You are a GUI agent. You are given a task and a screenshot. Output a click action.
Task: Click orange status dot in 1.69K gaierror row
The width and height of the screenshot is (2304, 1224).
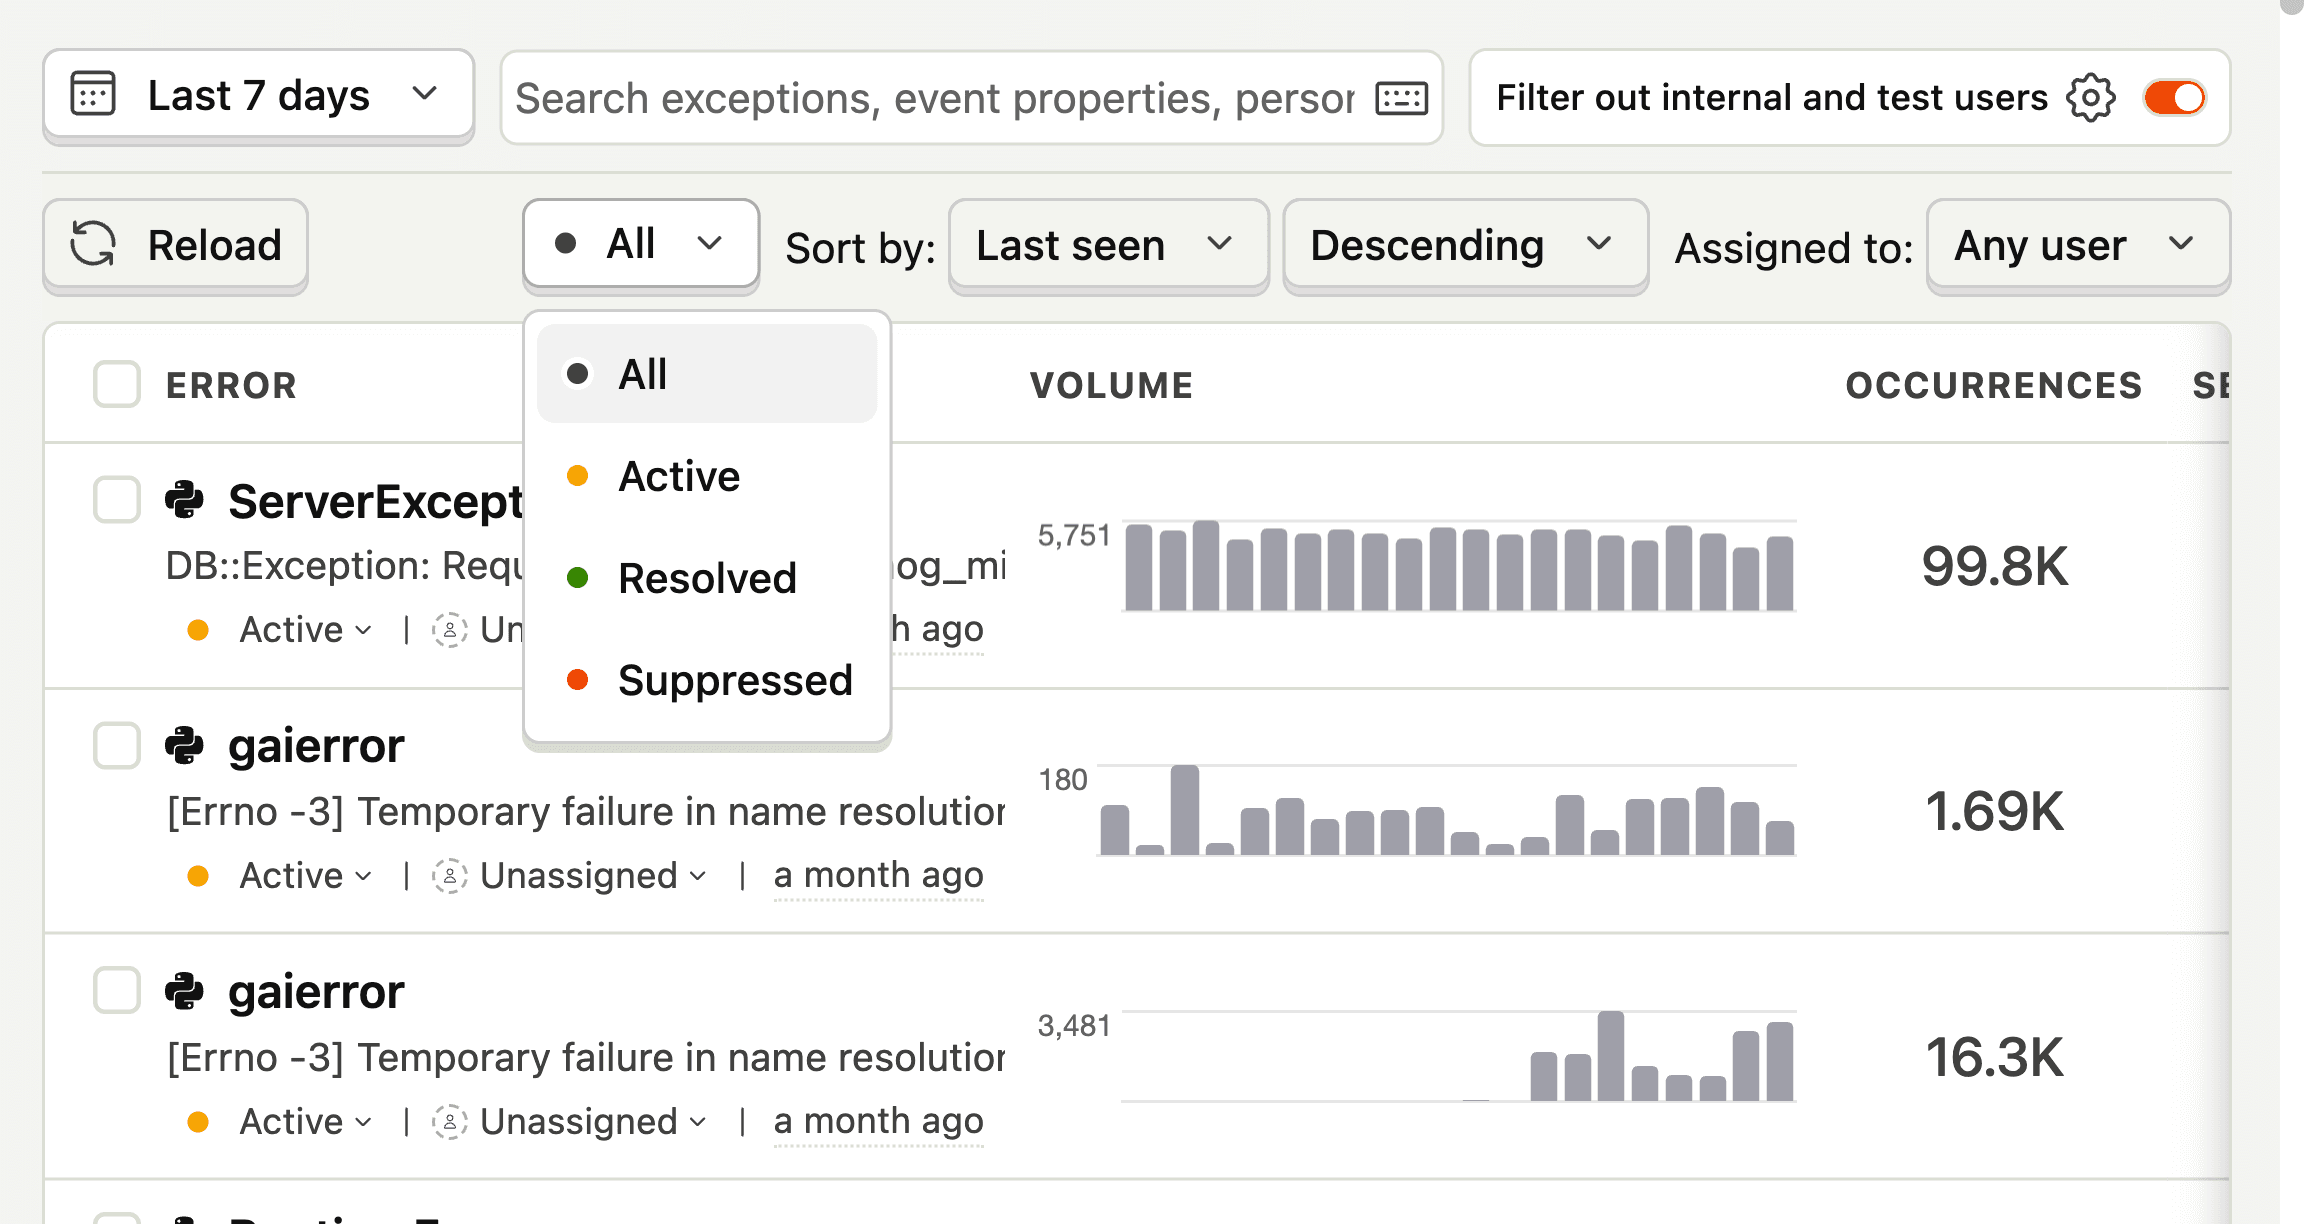tap(198, 876)
